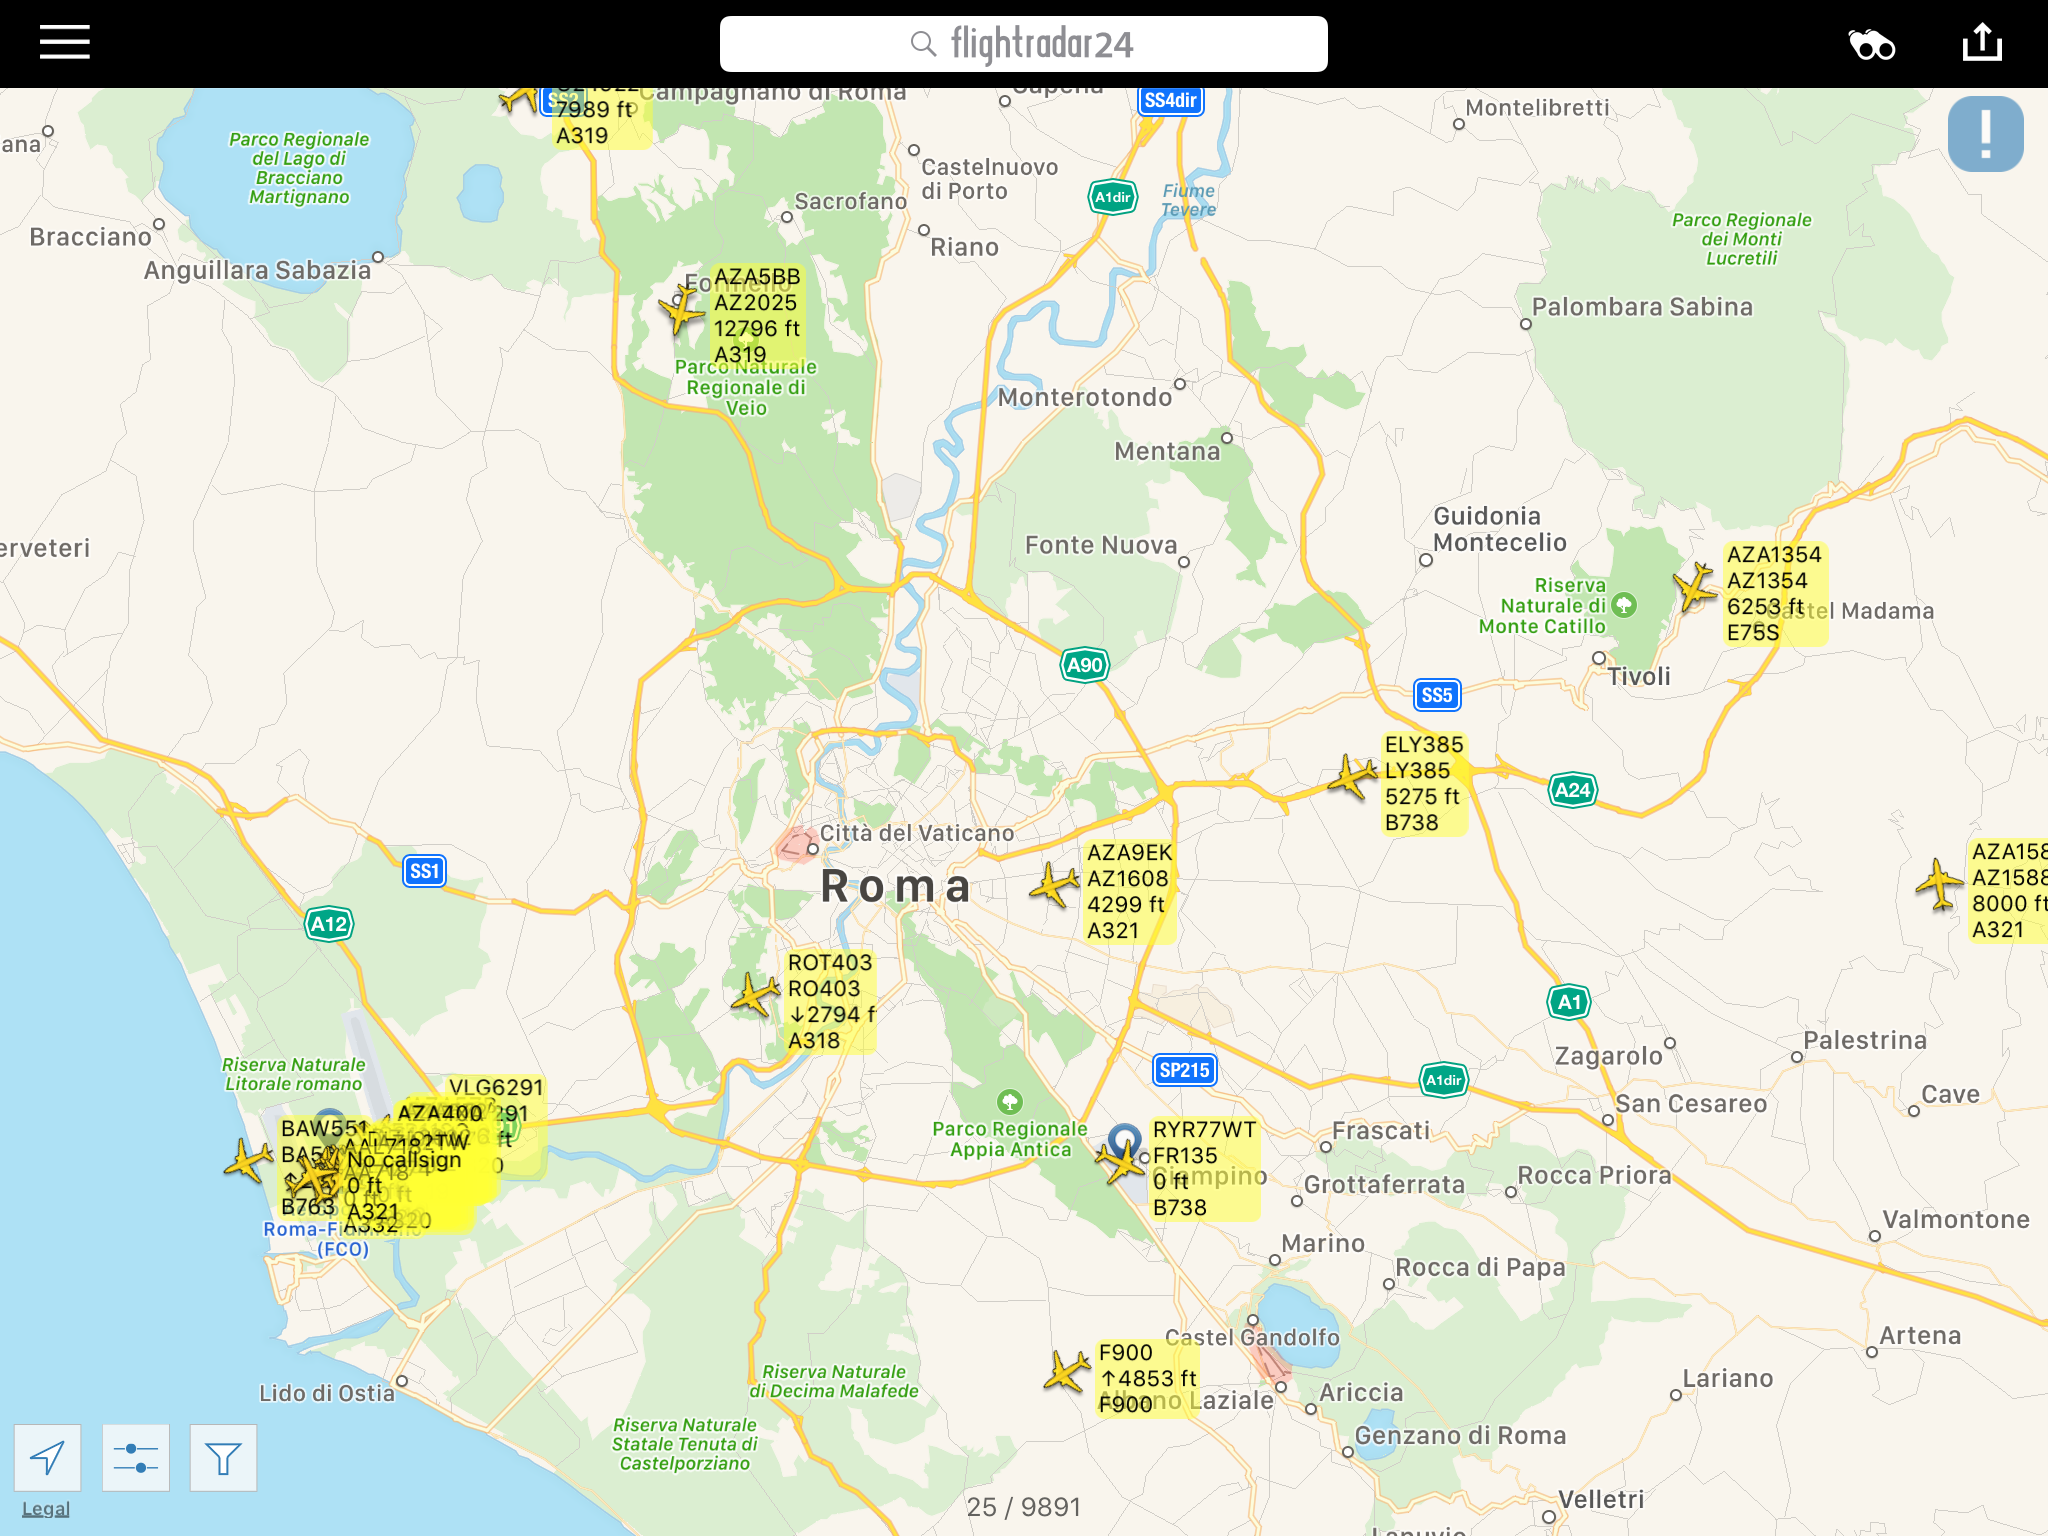Open the blue exclamation alert button
The width and height of the screenshot is (2048, 1536).
click(1985, 134)
